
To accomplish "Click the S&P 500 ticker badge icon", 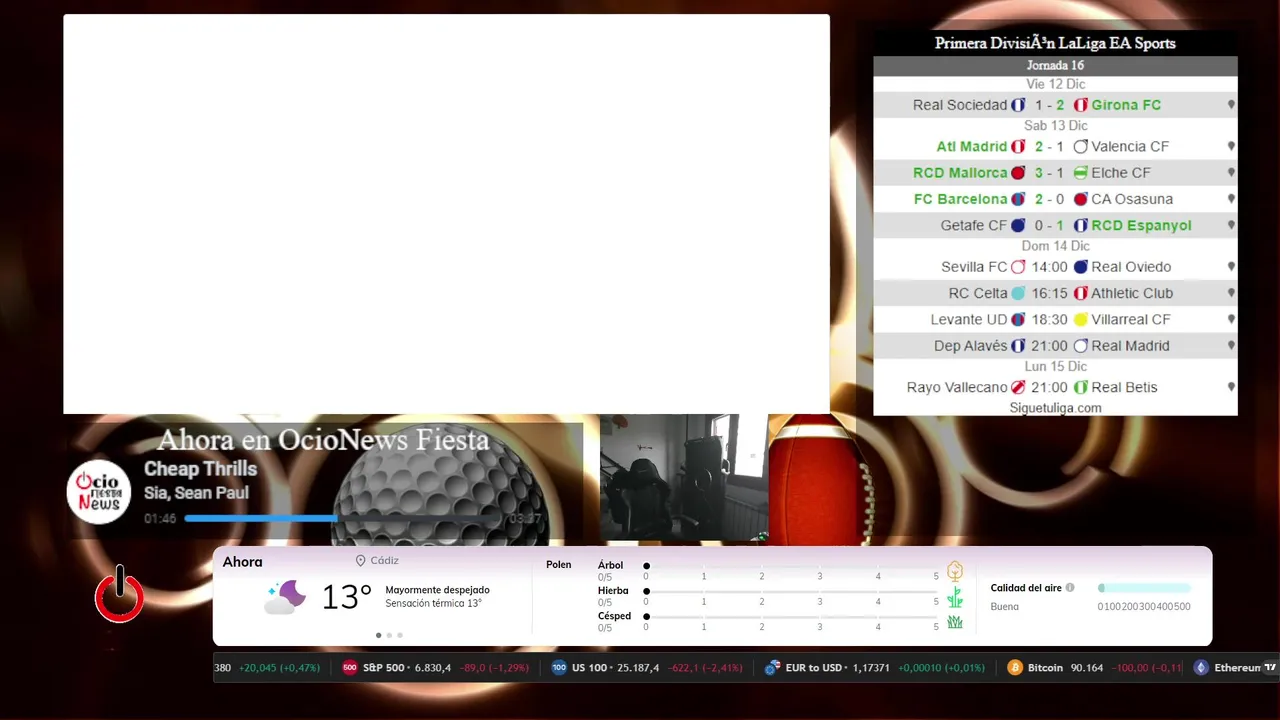I will coord(350,668).
